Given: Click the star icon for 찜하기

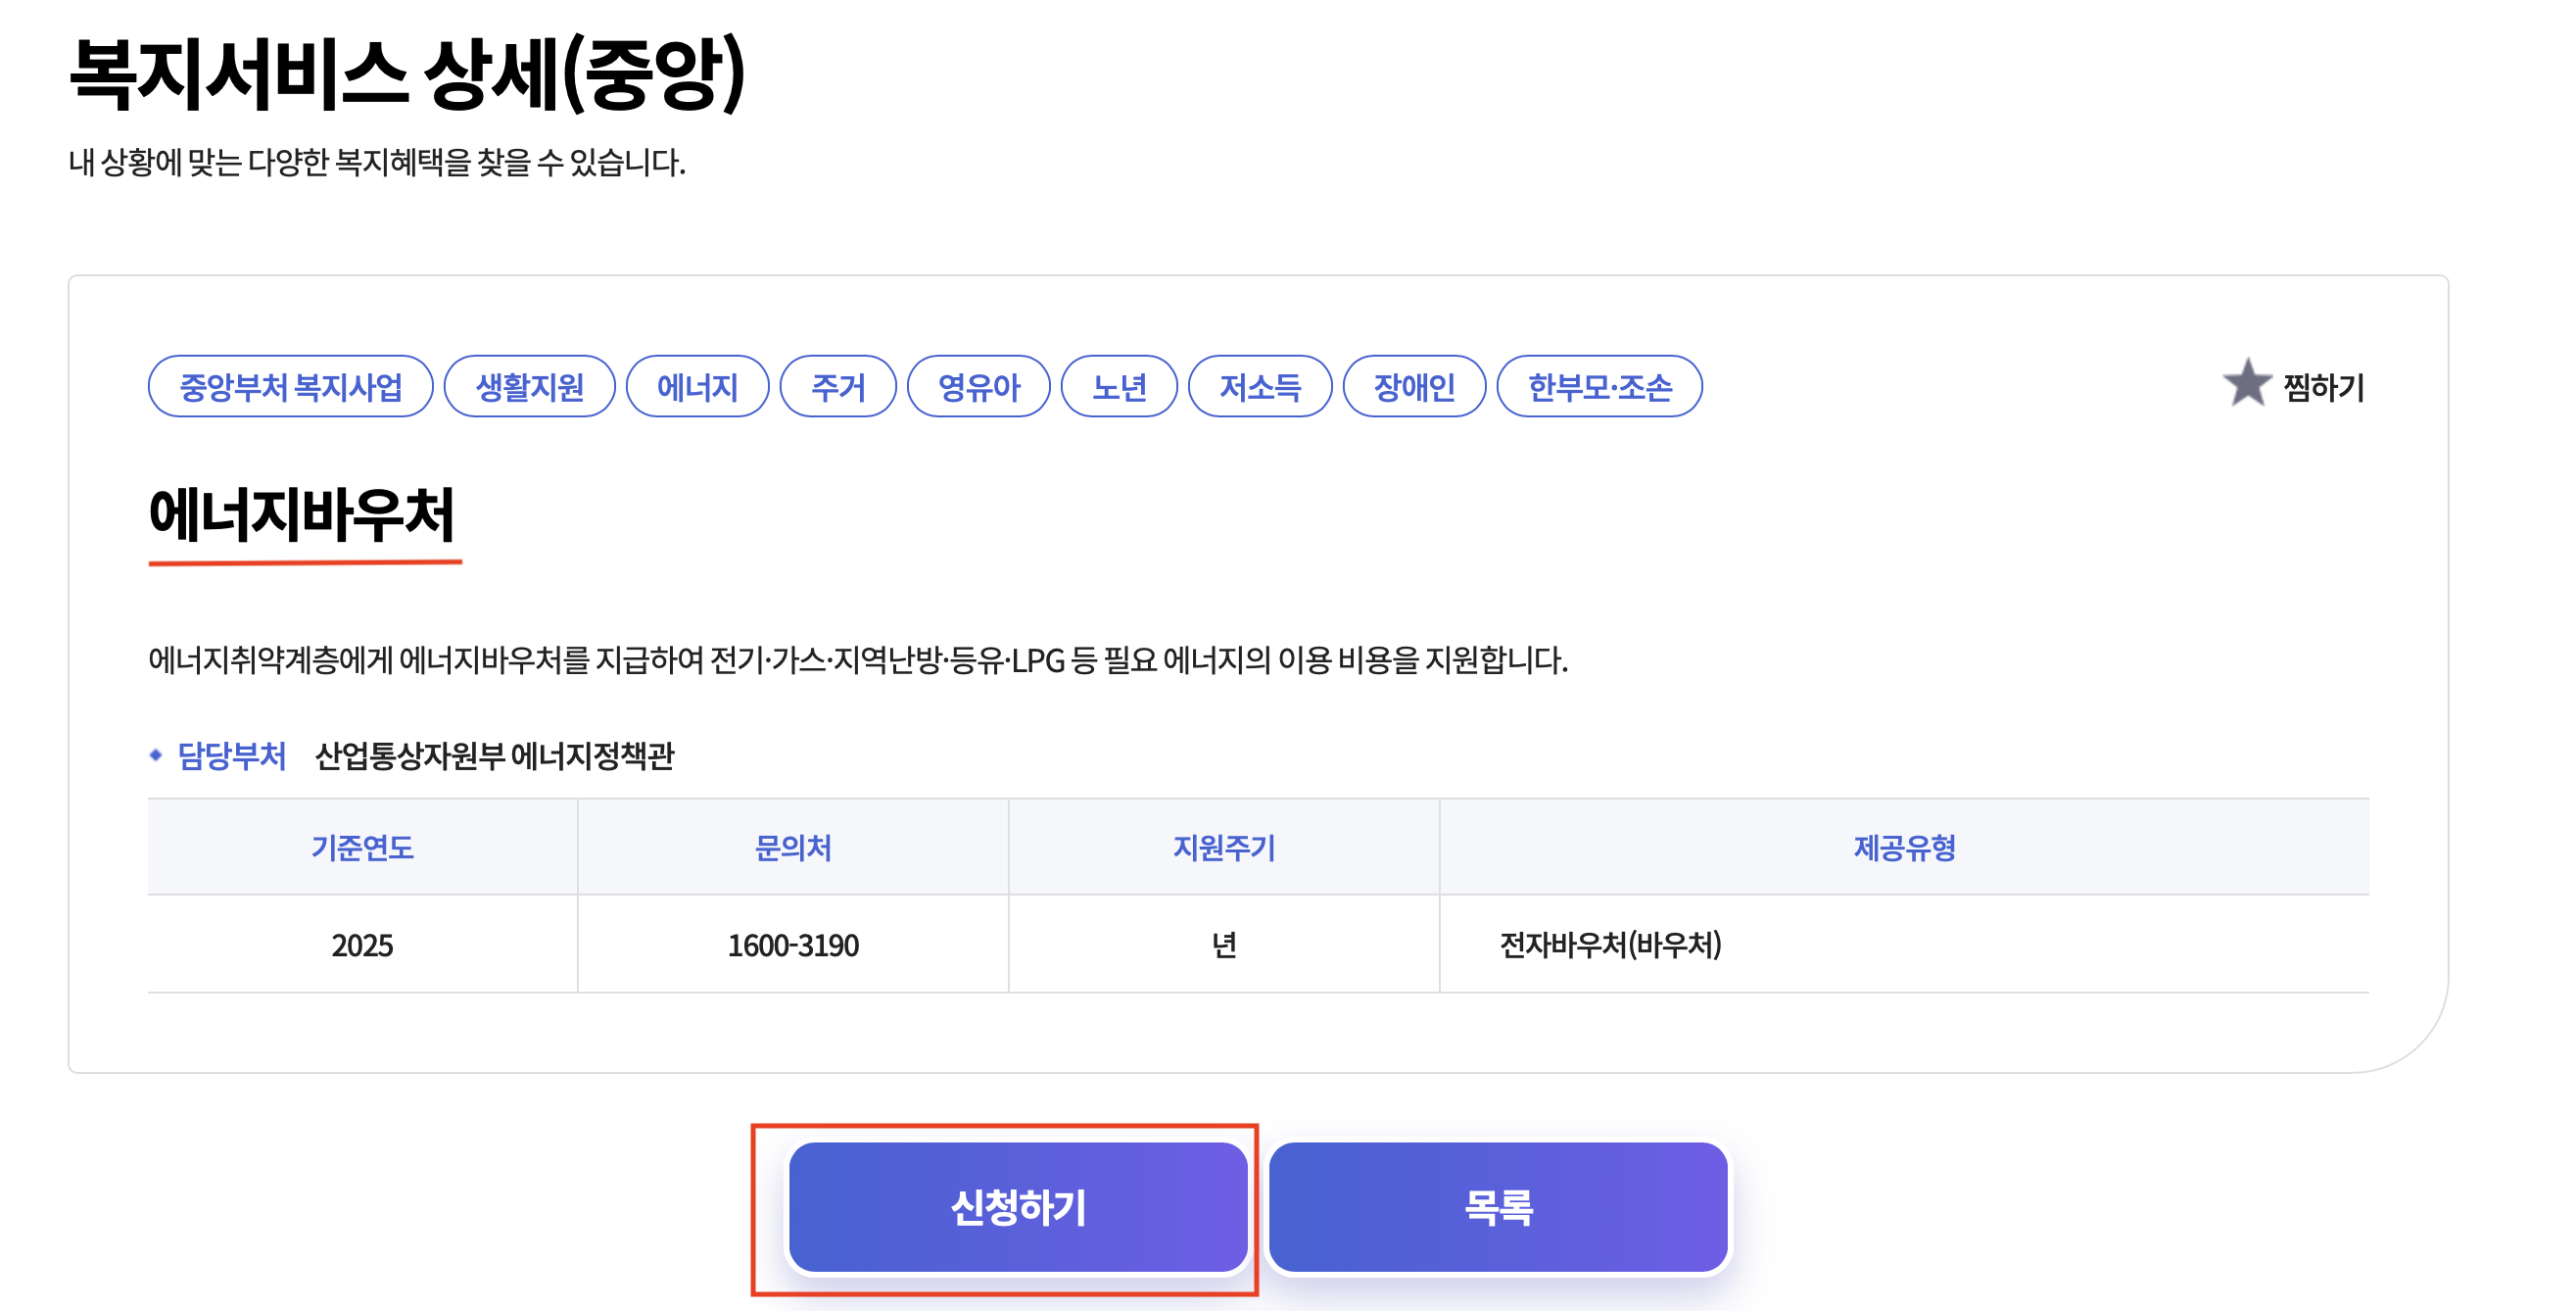Looking at the screenshot, I should pyautogui.click(x=2246, y=385).
